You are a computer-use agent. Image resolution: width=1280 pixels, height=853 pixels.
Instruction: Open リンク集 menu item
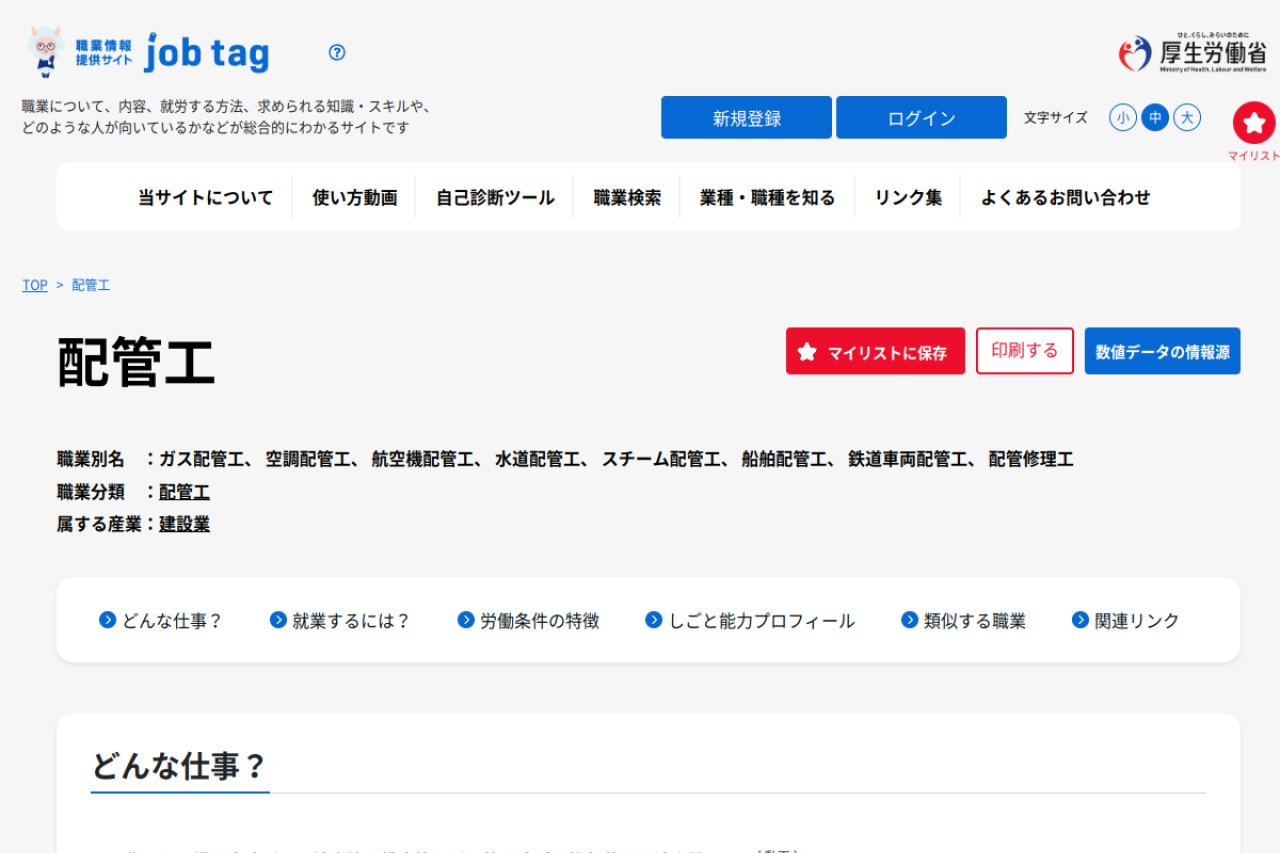(908, 197)
